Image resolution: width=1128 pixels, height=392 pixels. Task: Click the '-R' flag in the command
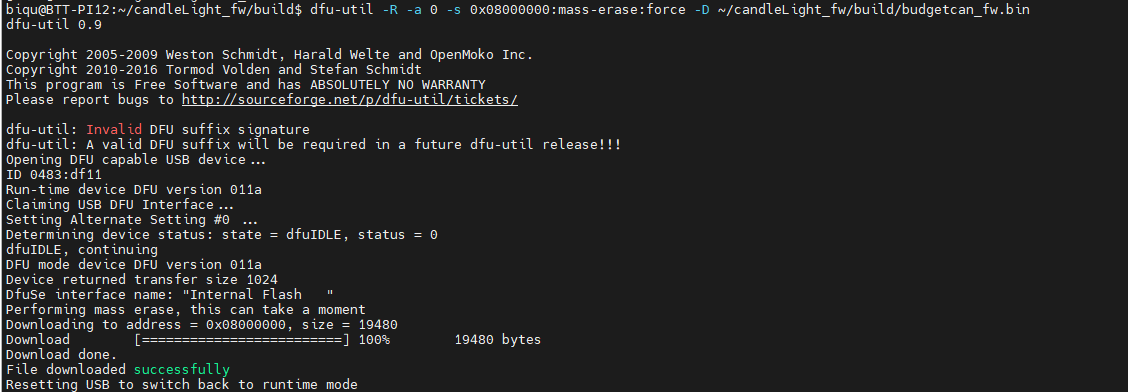pos(391,9)
